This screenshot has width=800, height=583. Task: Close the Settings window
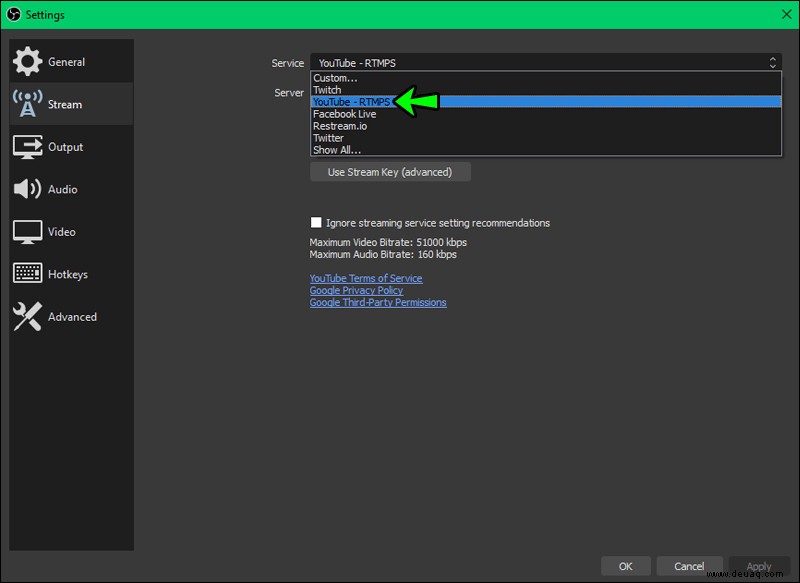786,14
